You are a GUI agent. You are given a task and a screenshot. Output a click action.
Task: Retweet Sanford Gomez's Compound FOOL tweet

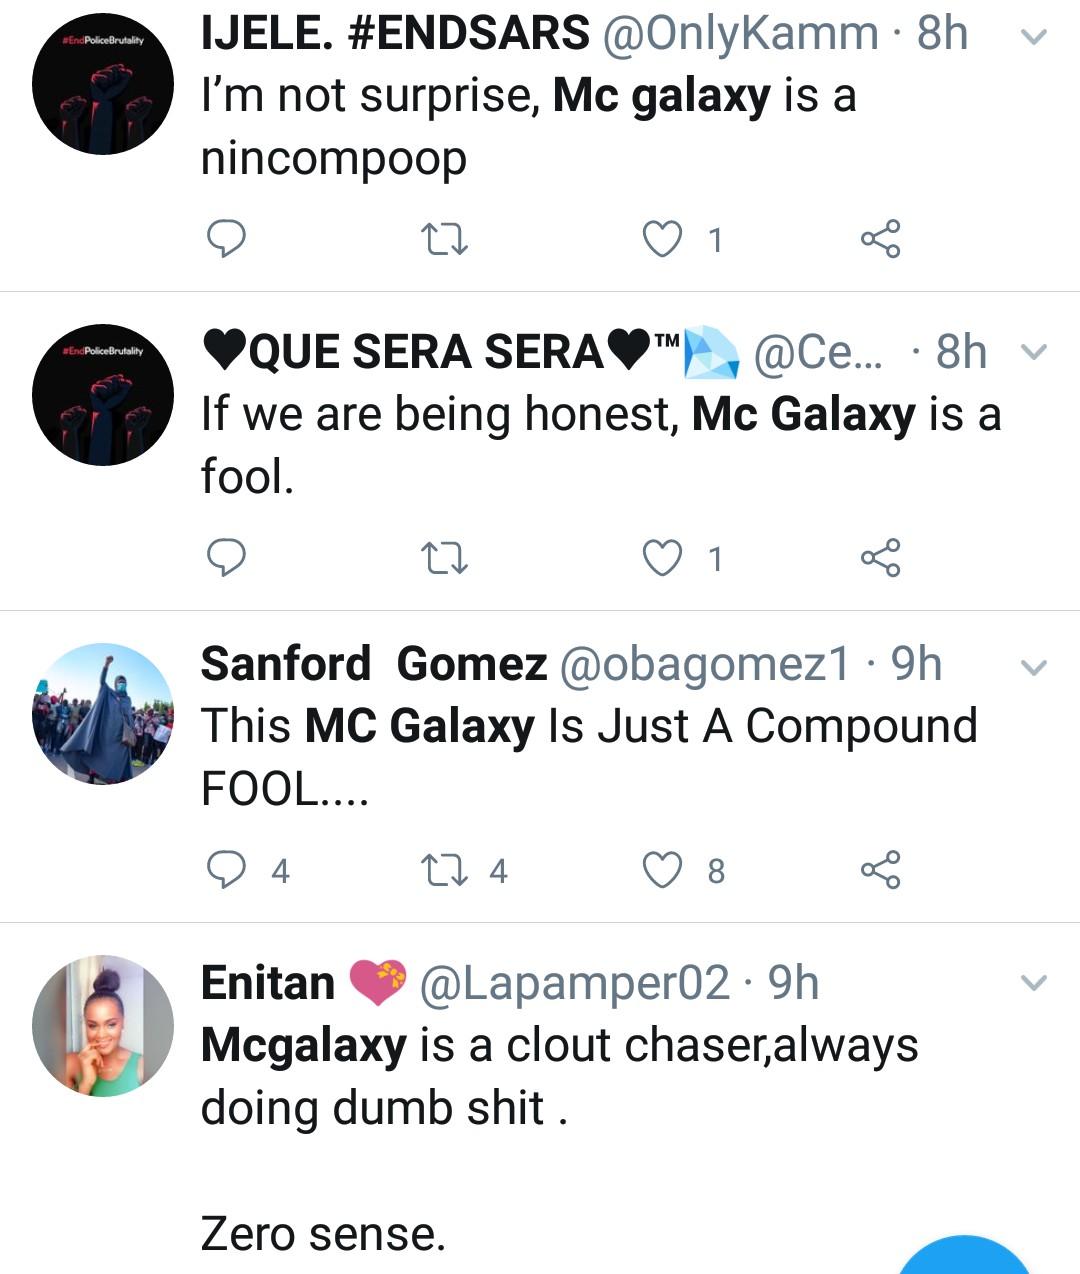[445, 870]
